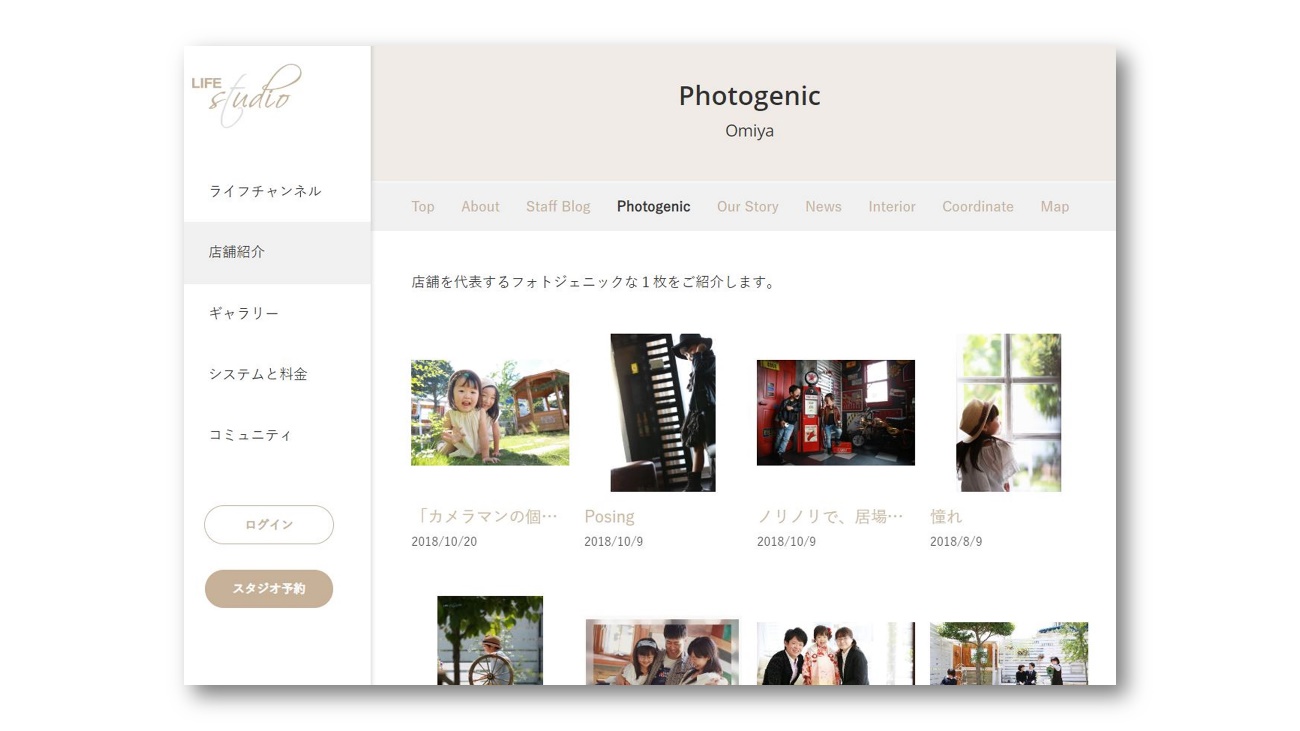Open photo of family reading together
The width and height of the screenshot is (1300, 731).
click(x=663, y=652)
